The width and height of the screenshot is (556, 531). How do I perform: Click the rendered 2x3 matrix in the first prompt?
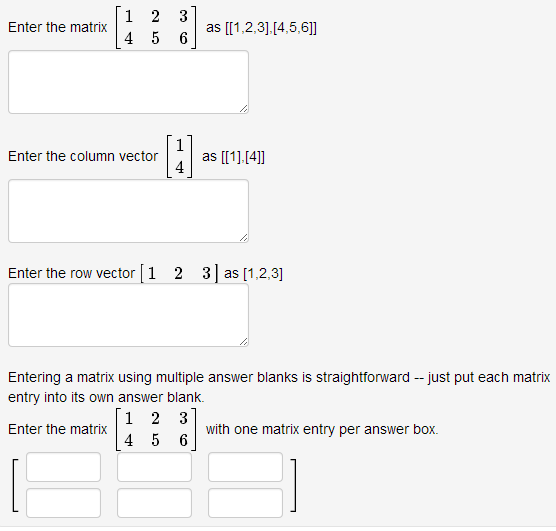click(156, 27)
